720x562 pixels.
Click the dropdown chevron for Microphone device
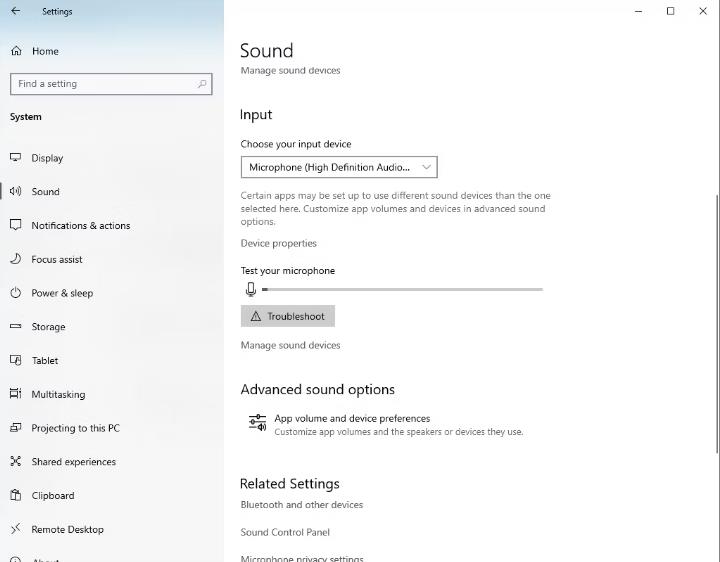click(x=427, y=167)
